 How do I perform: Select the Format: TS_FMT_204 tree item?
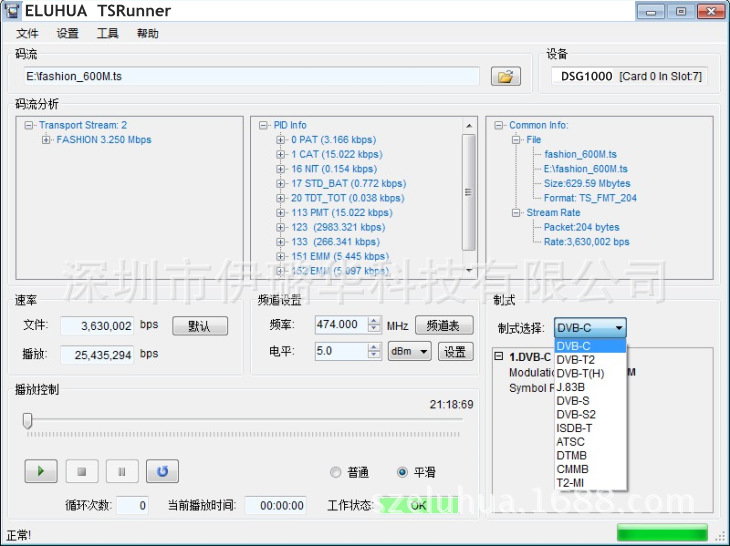590,198
